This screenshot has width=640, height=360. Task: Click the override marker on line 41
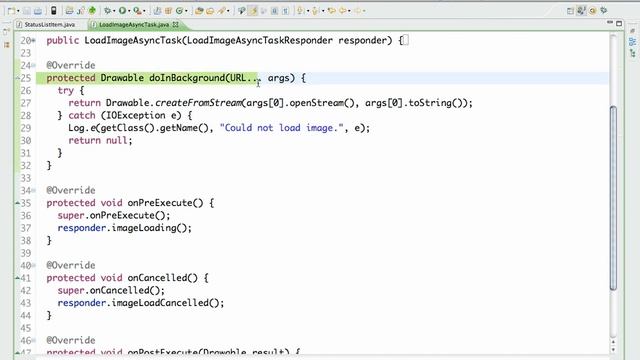coord(18,278)
